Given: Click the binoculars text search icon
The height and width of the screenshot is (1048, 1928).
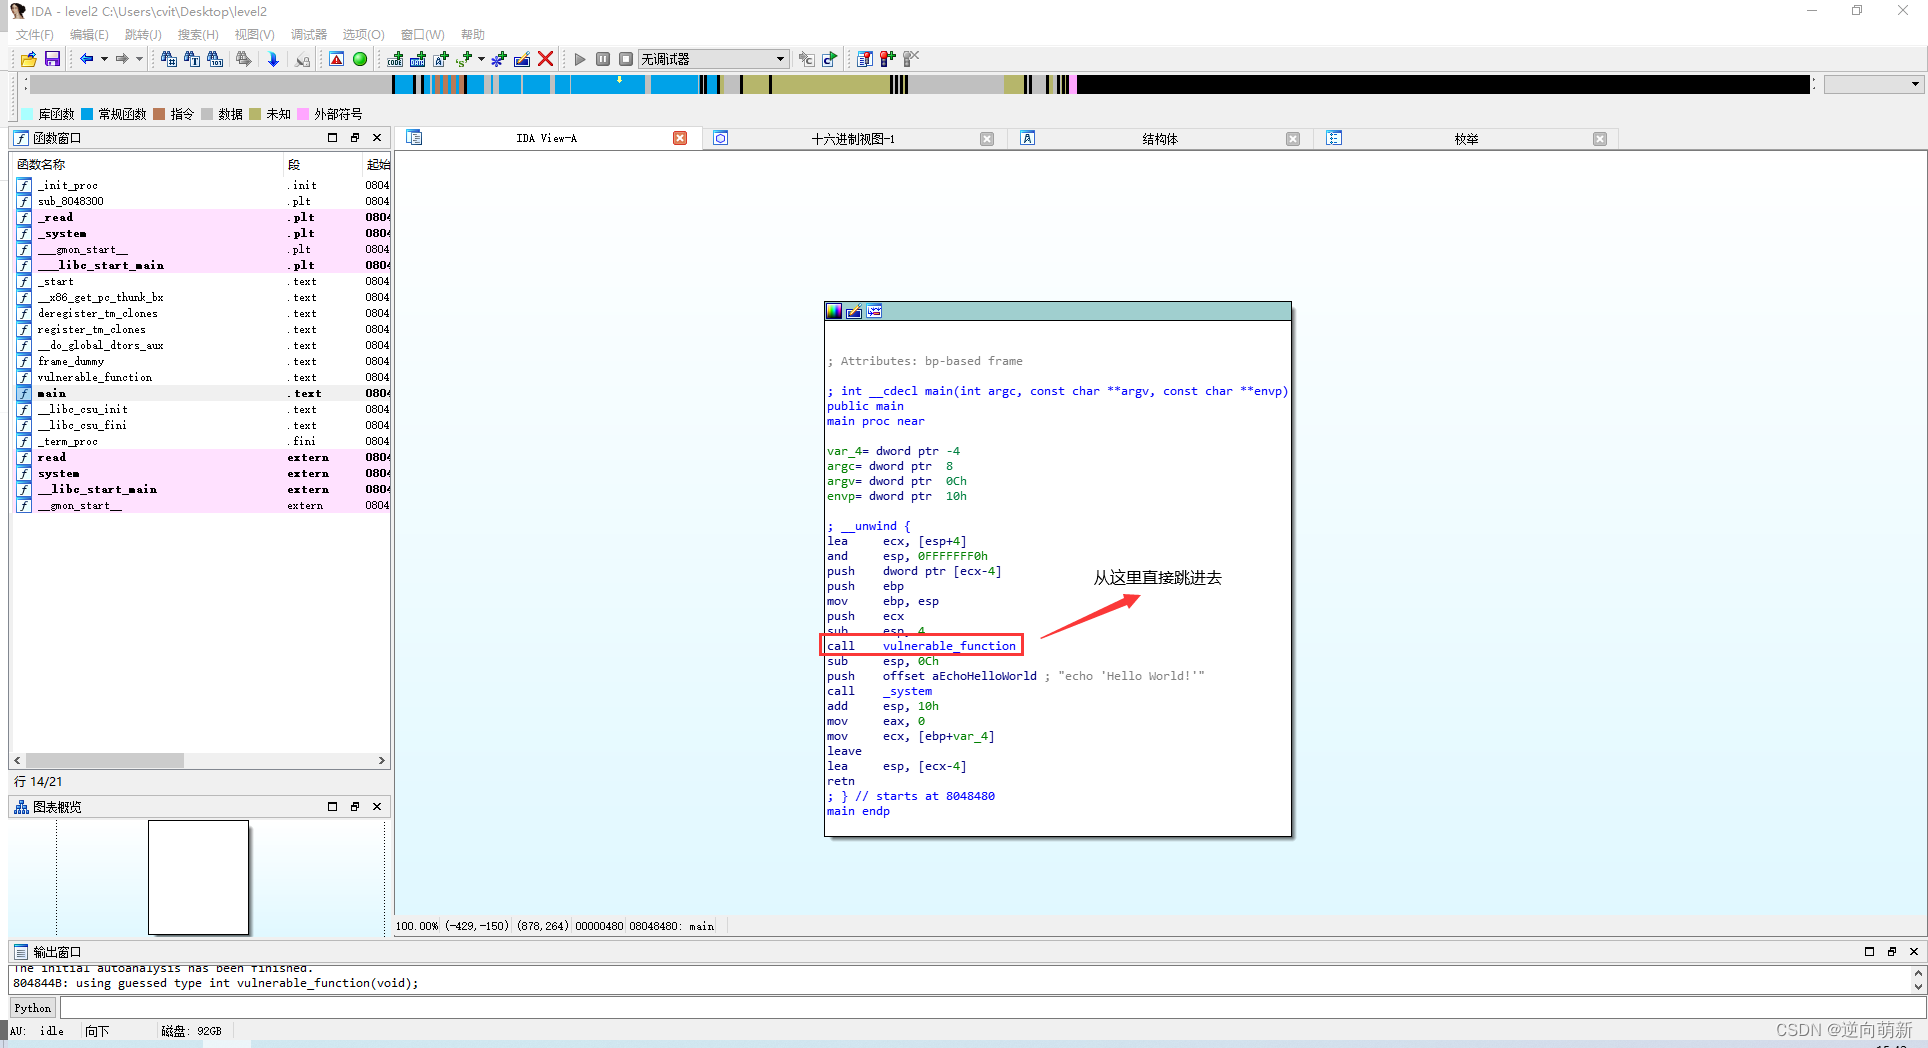Looking at the screenshot, I should (192, 59).
